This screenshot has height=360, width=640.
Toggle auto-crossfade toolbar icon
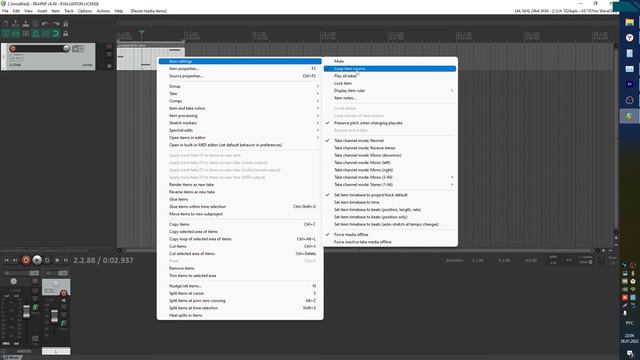6,33
